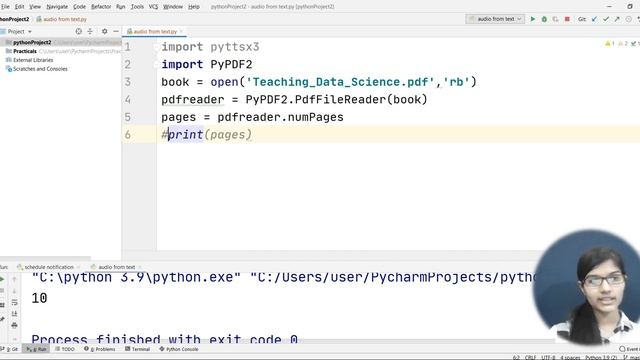Click the output value '10' in console

39,298
